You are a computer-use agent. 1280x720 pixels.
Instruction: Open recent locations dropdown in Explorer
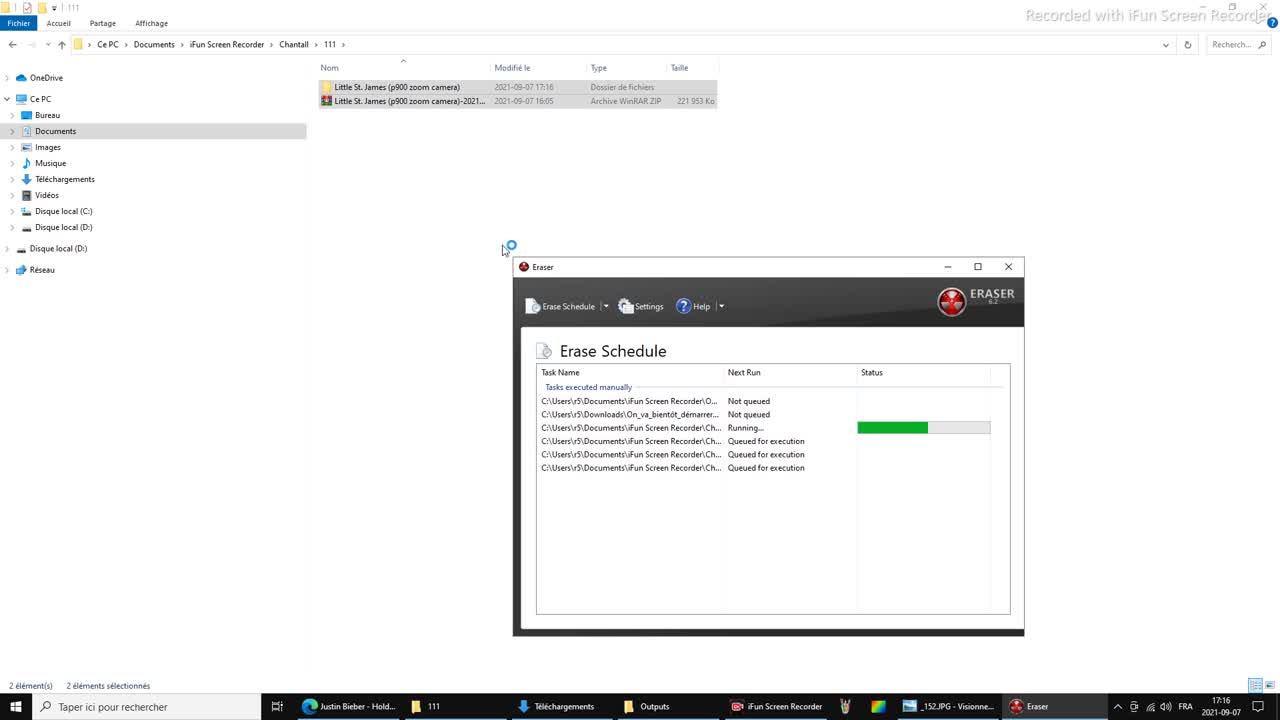point(48,44)
